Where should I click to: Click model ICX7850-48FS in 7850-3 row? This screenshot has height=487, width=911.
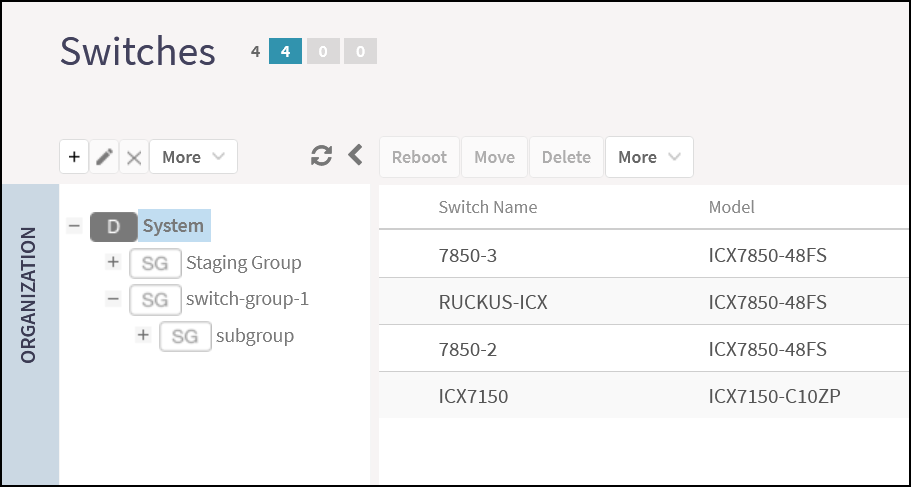click(x=767, y=255)
